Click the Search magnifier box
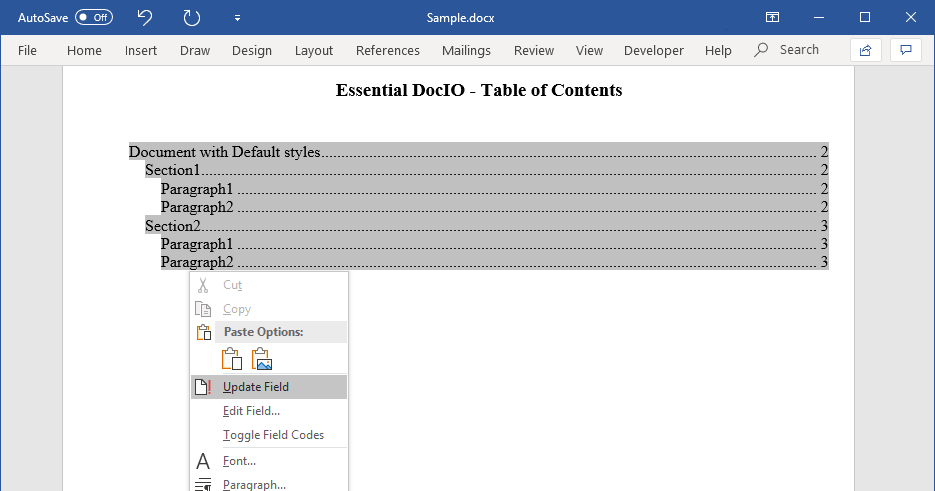This screenshot has height=491, width=935. click(x=787, y=50)
